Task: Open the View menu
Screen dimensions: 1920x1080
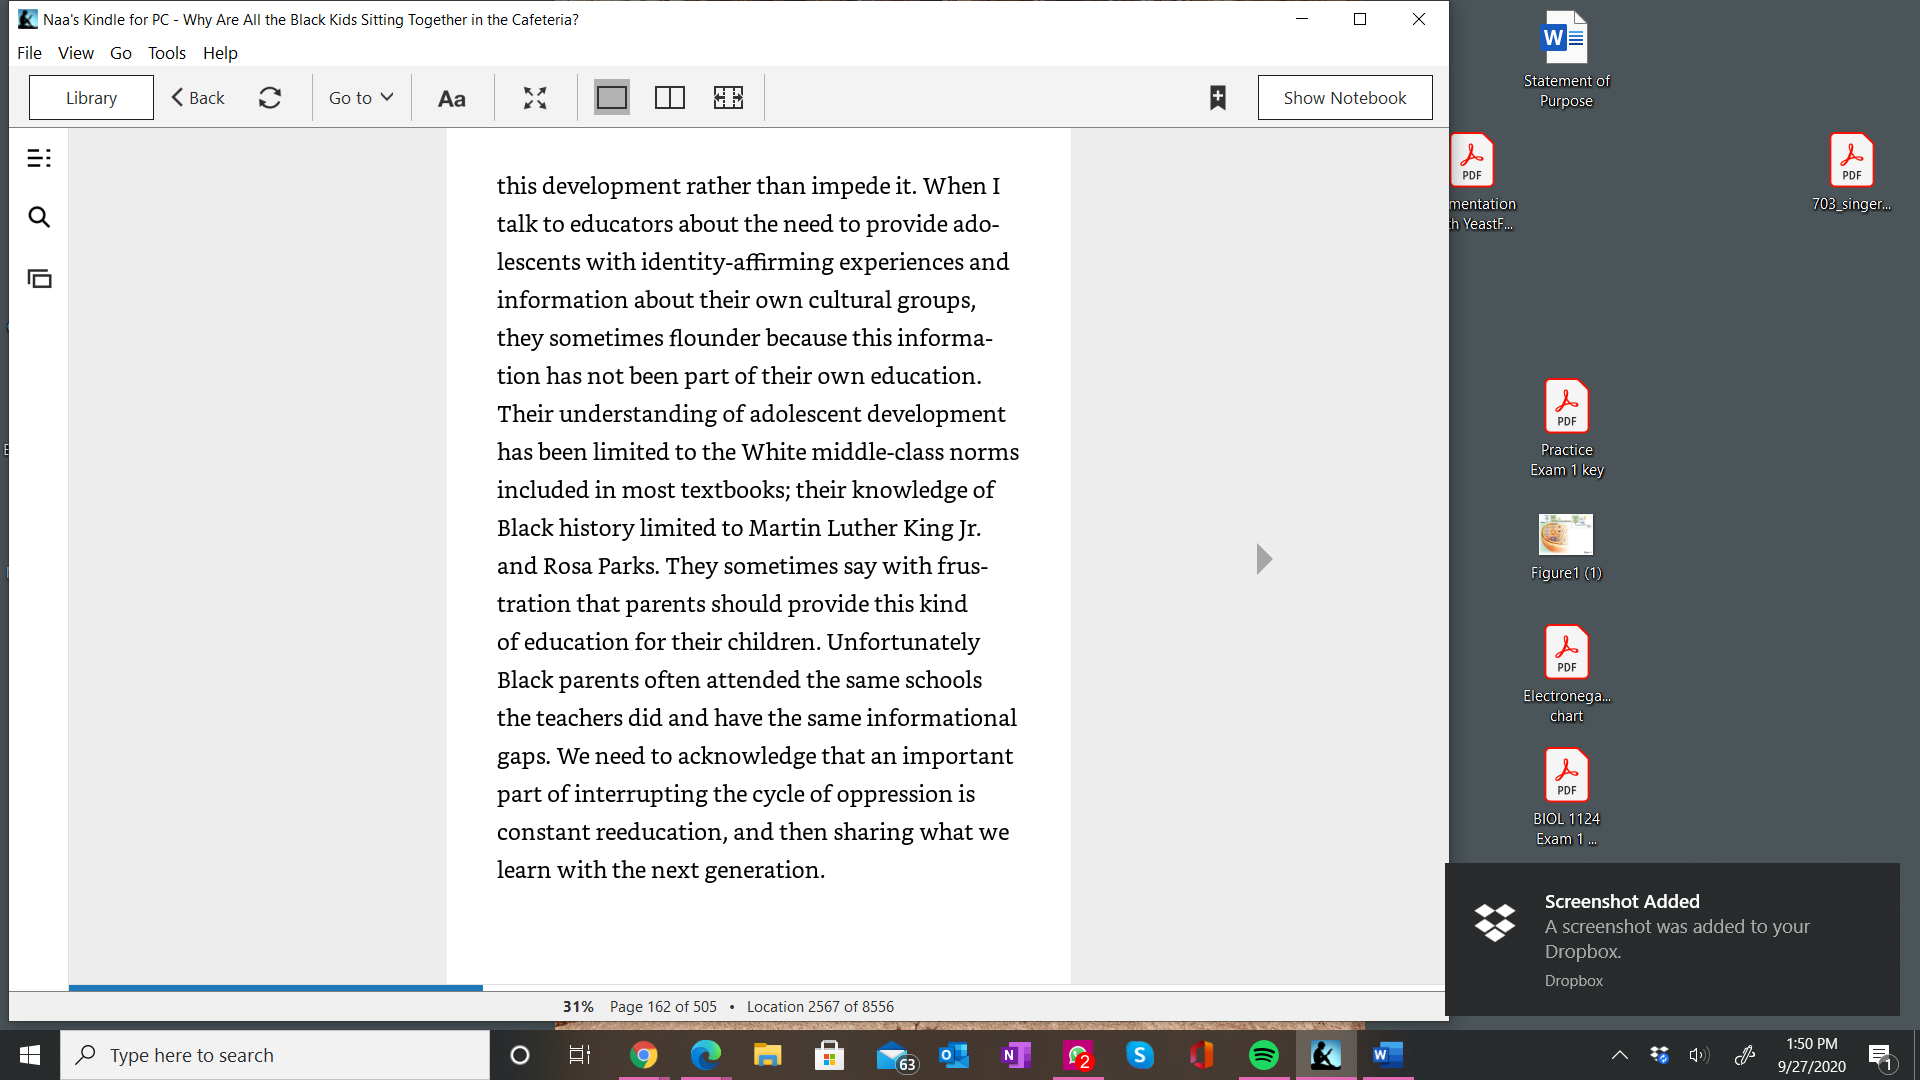Action: (75, 53)
